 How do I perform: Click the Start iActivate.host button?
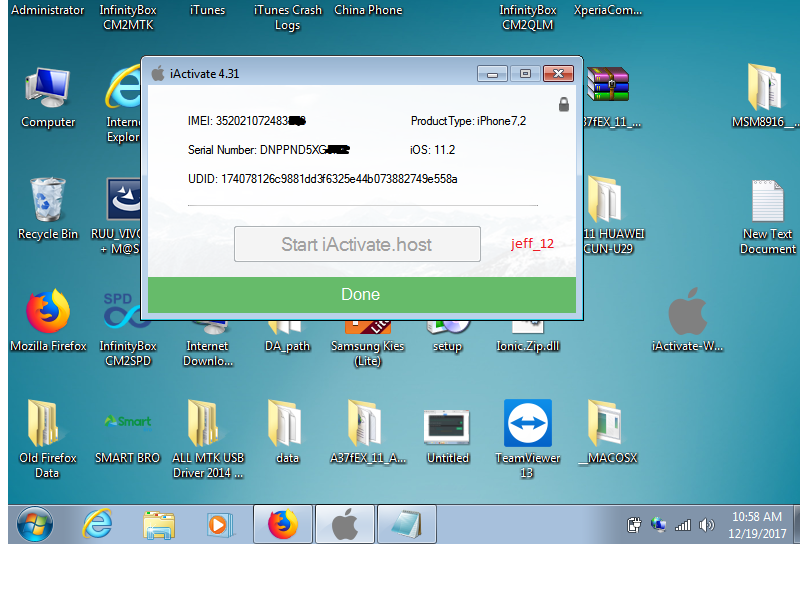(357, 244)
